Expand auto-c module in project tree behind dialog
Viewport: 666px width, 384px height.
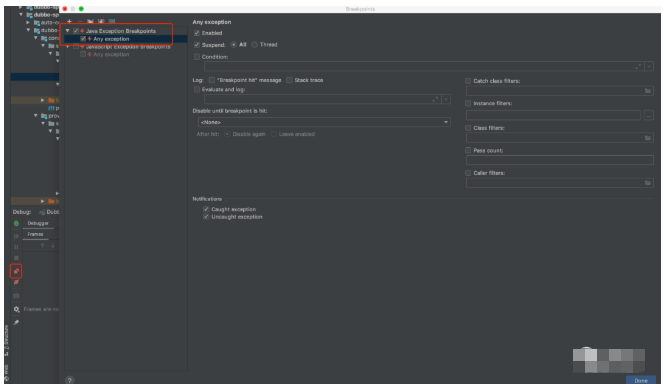pos(28,22)
